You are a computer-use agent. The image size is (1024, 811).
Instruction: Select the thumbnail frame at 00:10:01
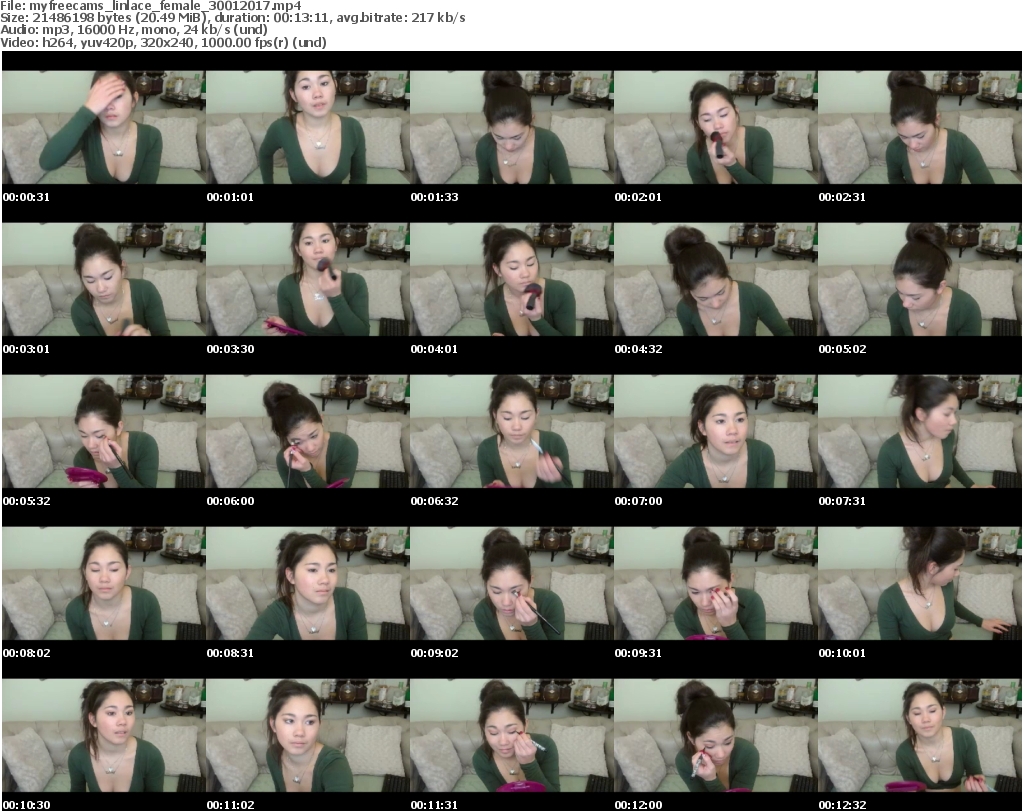[x=920, y=584]
